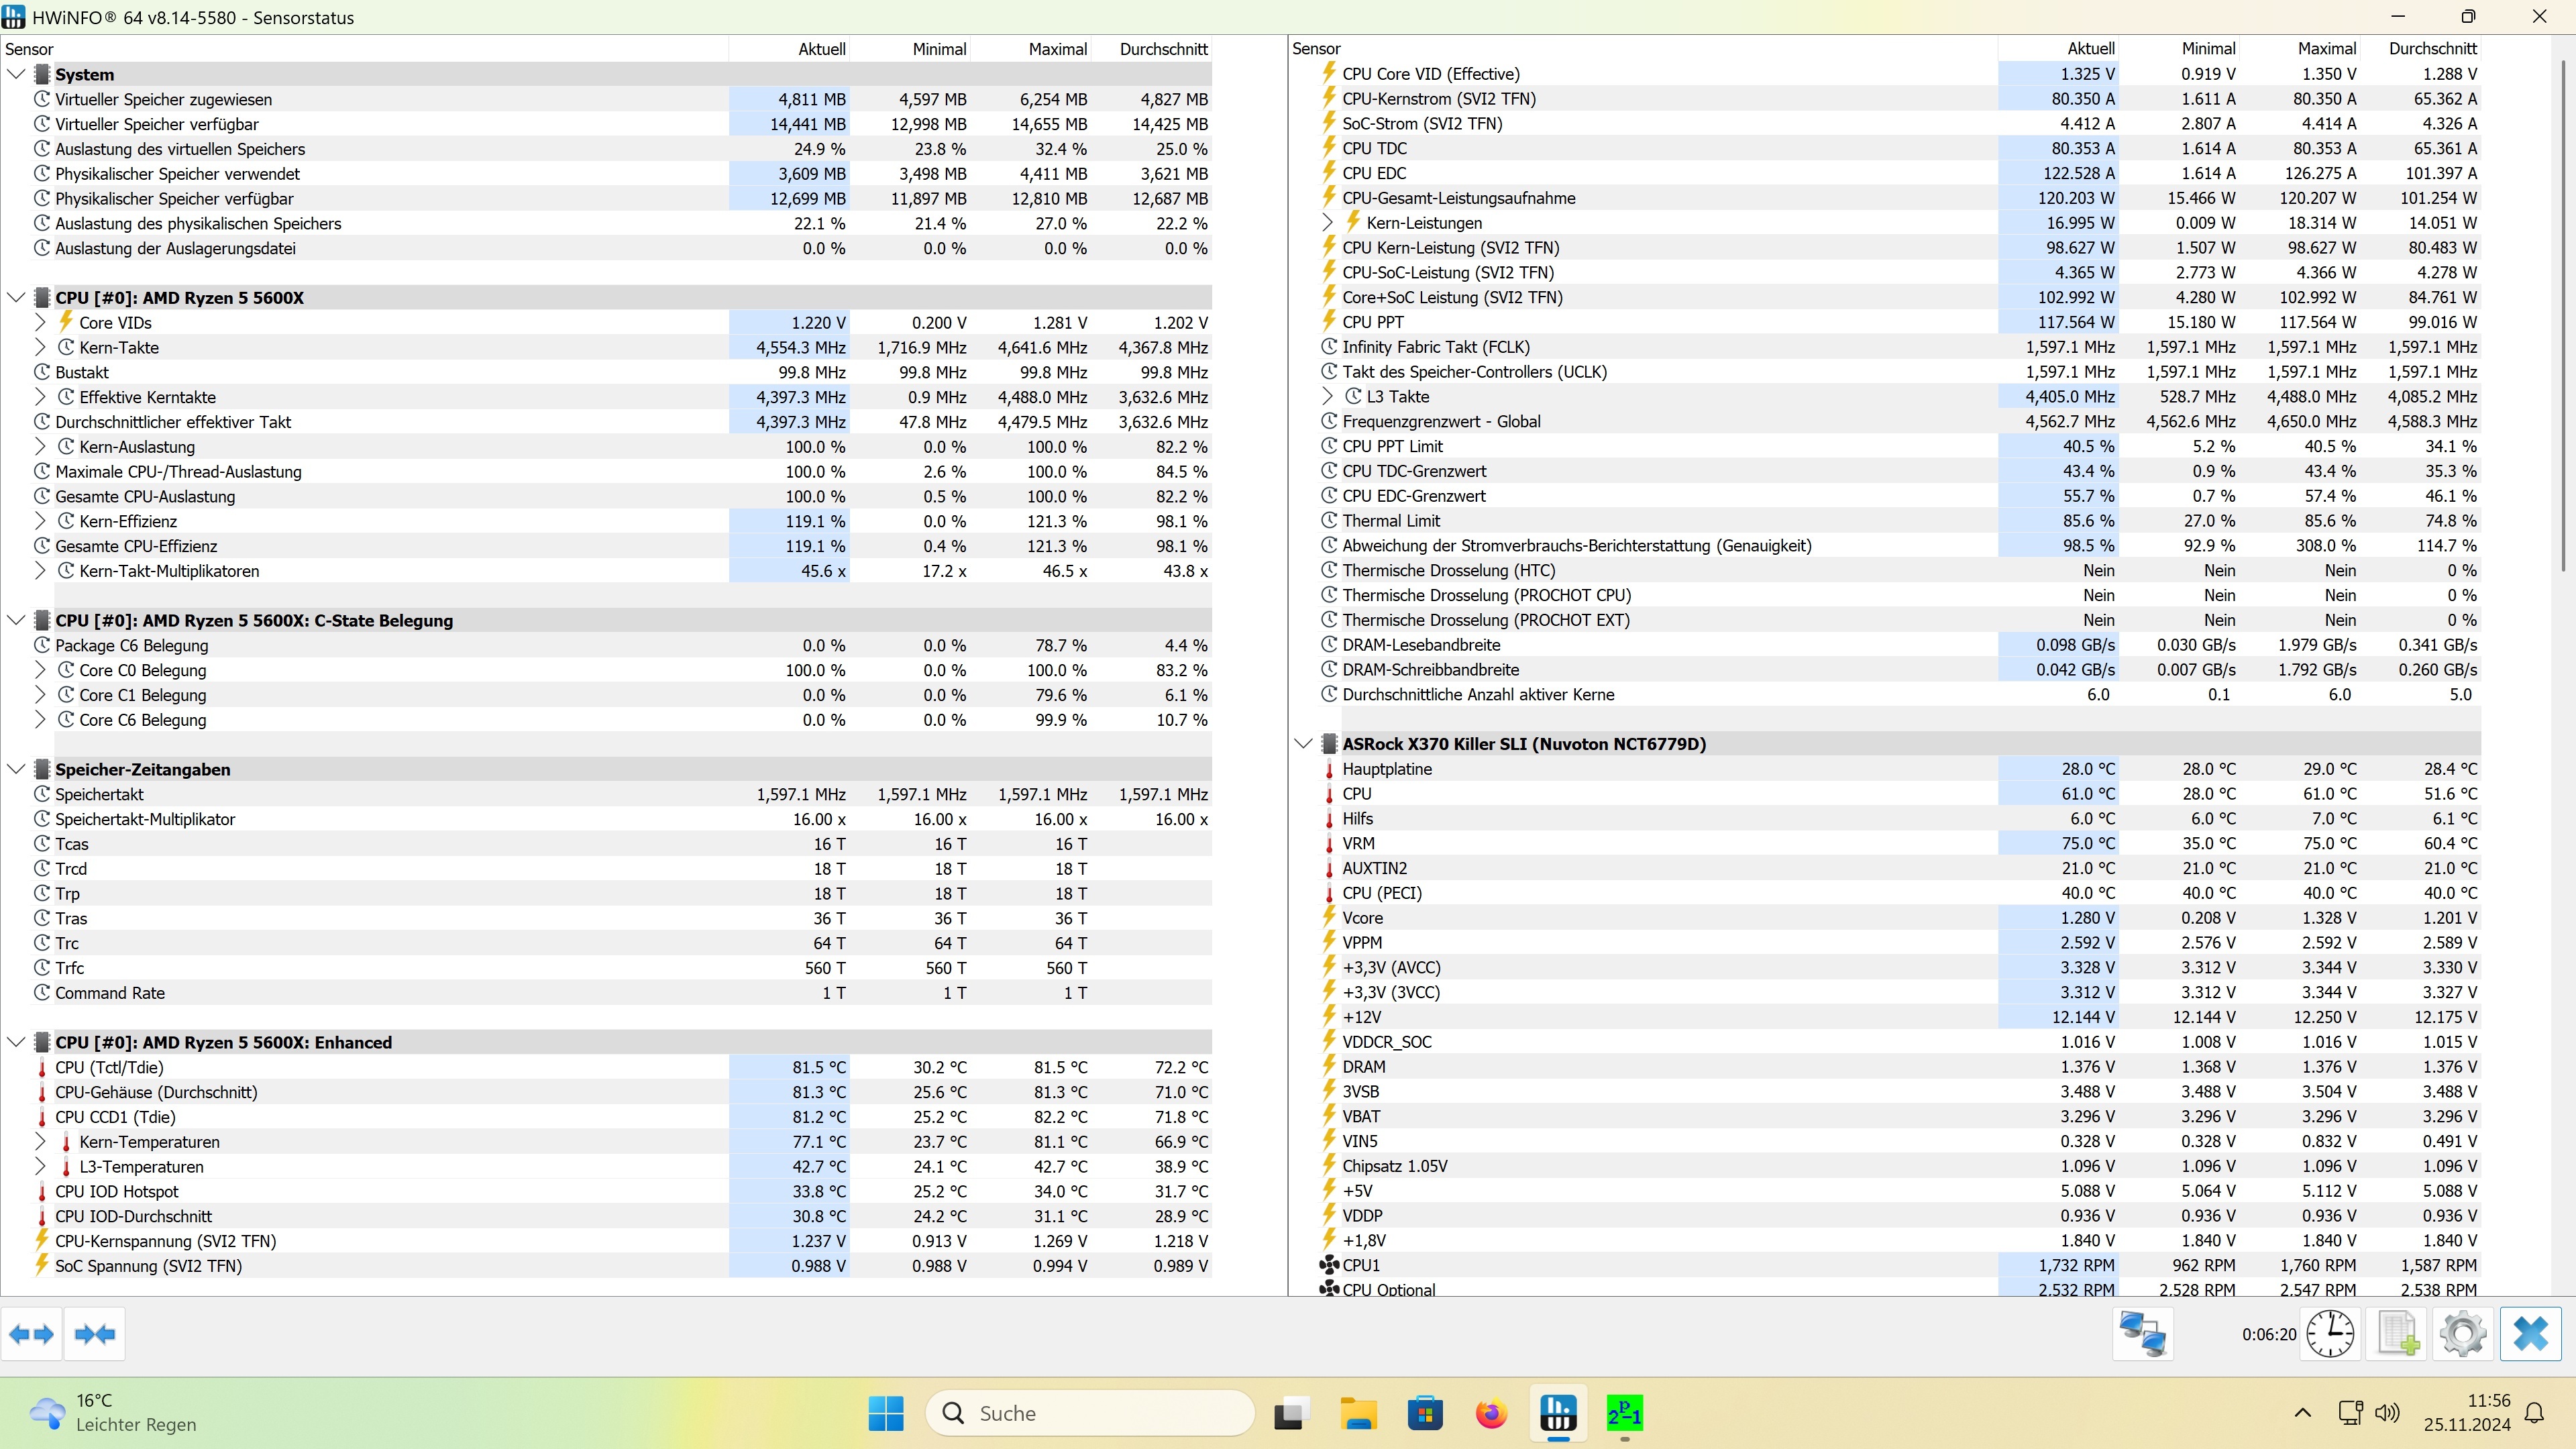Image resolution: width=2576 pixels, height=1449 pixels.
Task: Click the chip icon of the System group
Action: 42,74
